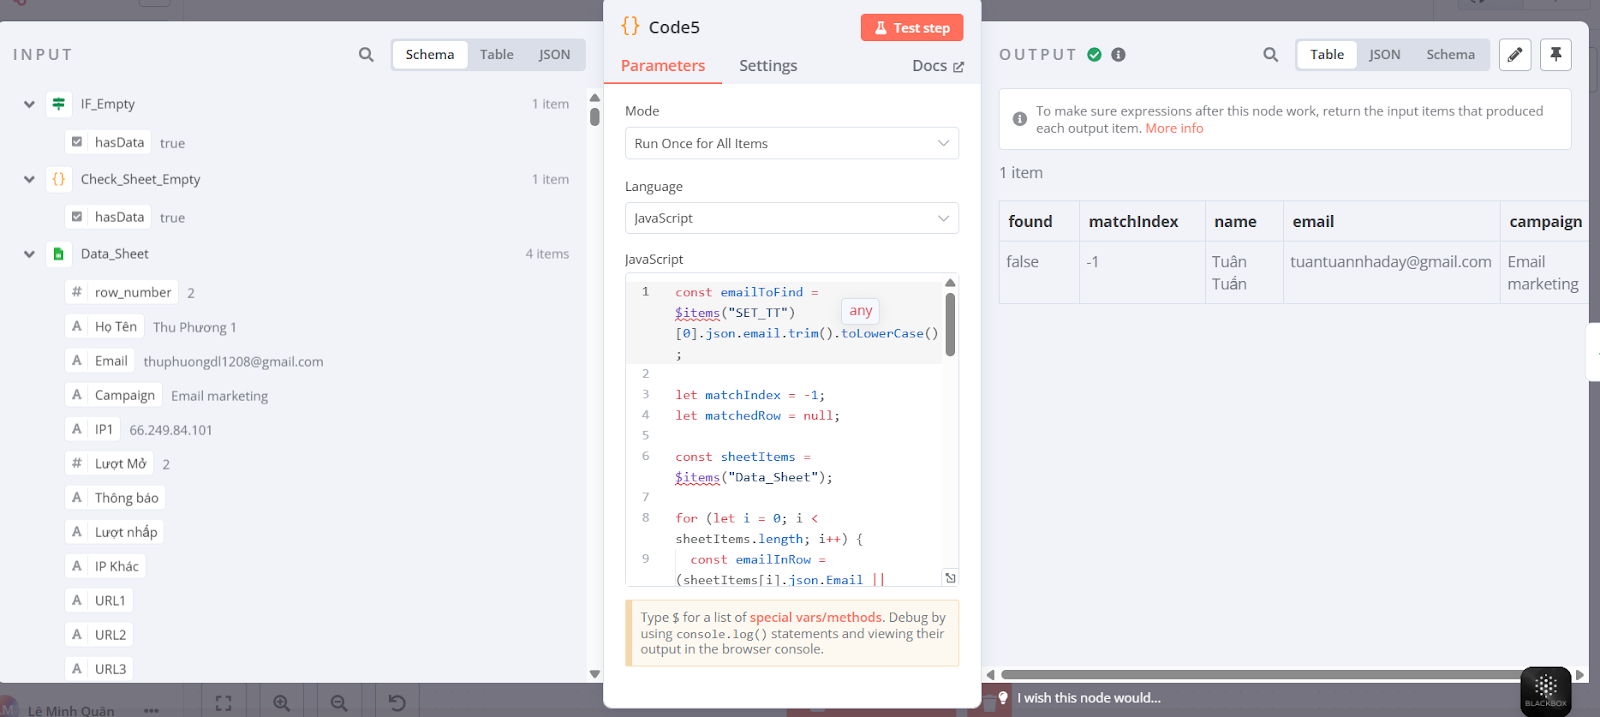This screenshot has width=1600, height=717.
Task: Click the Email string type icon
Action: (77, 360)
